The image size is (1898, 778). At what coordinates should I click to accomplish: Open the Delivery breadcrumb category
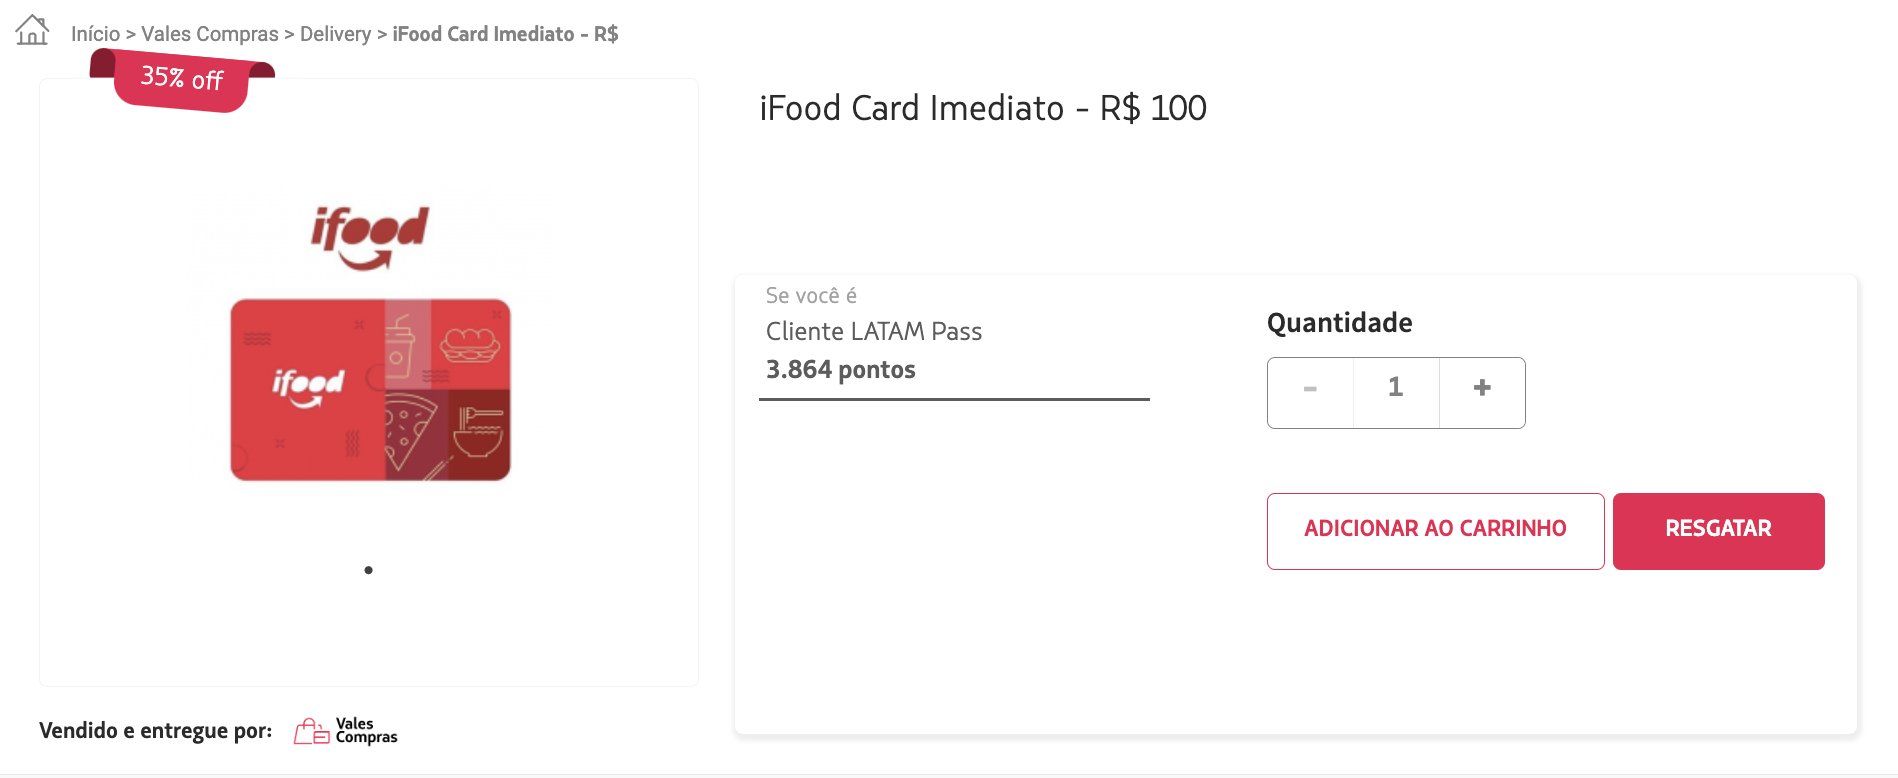[335, 34]
